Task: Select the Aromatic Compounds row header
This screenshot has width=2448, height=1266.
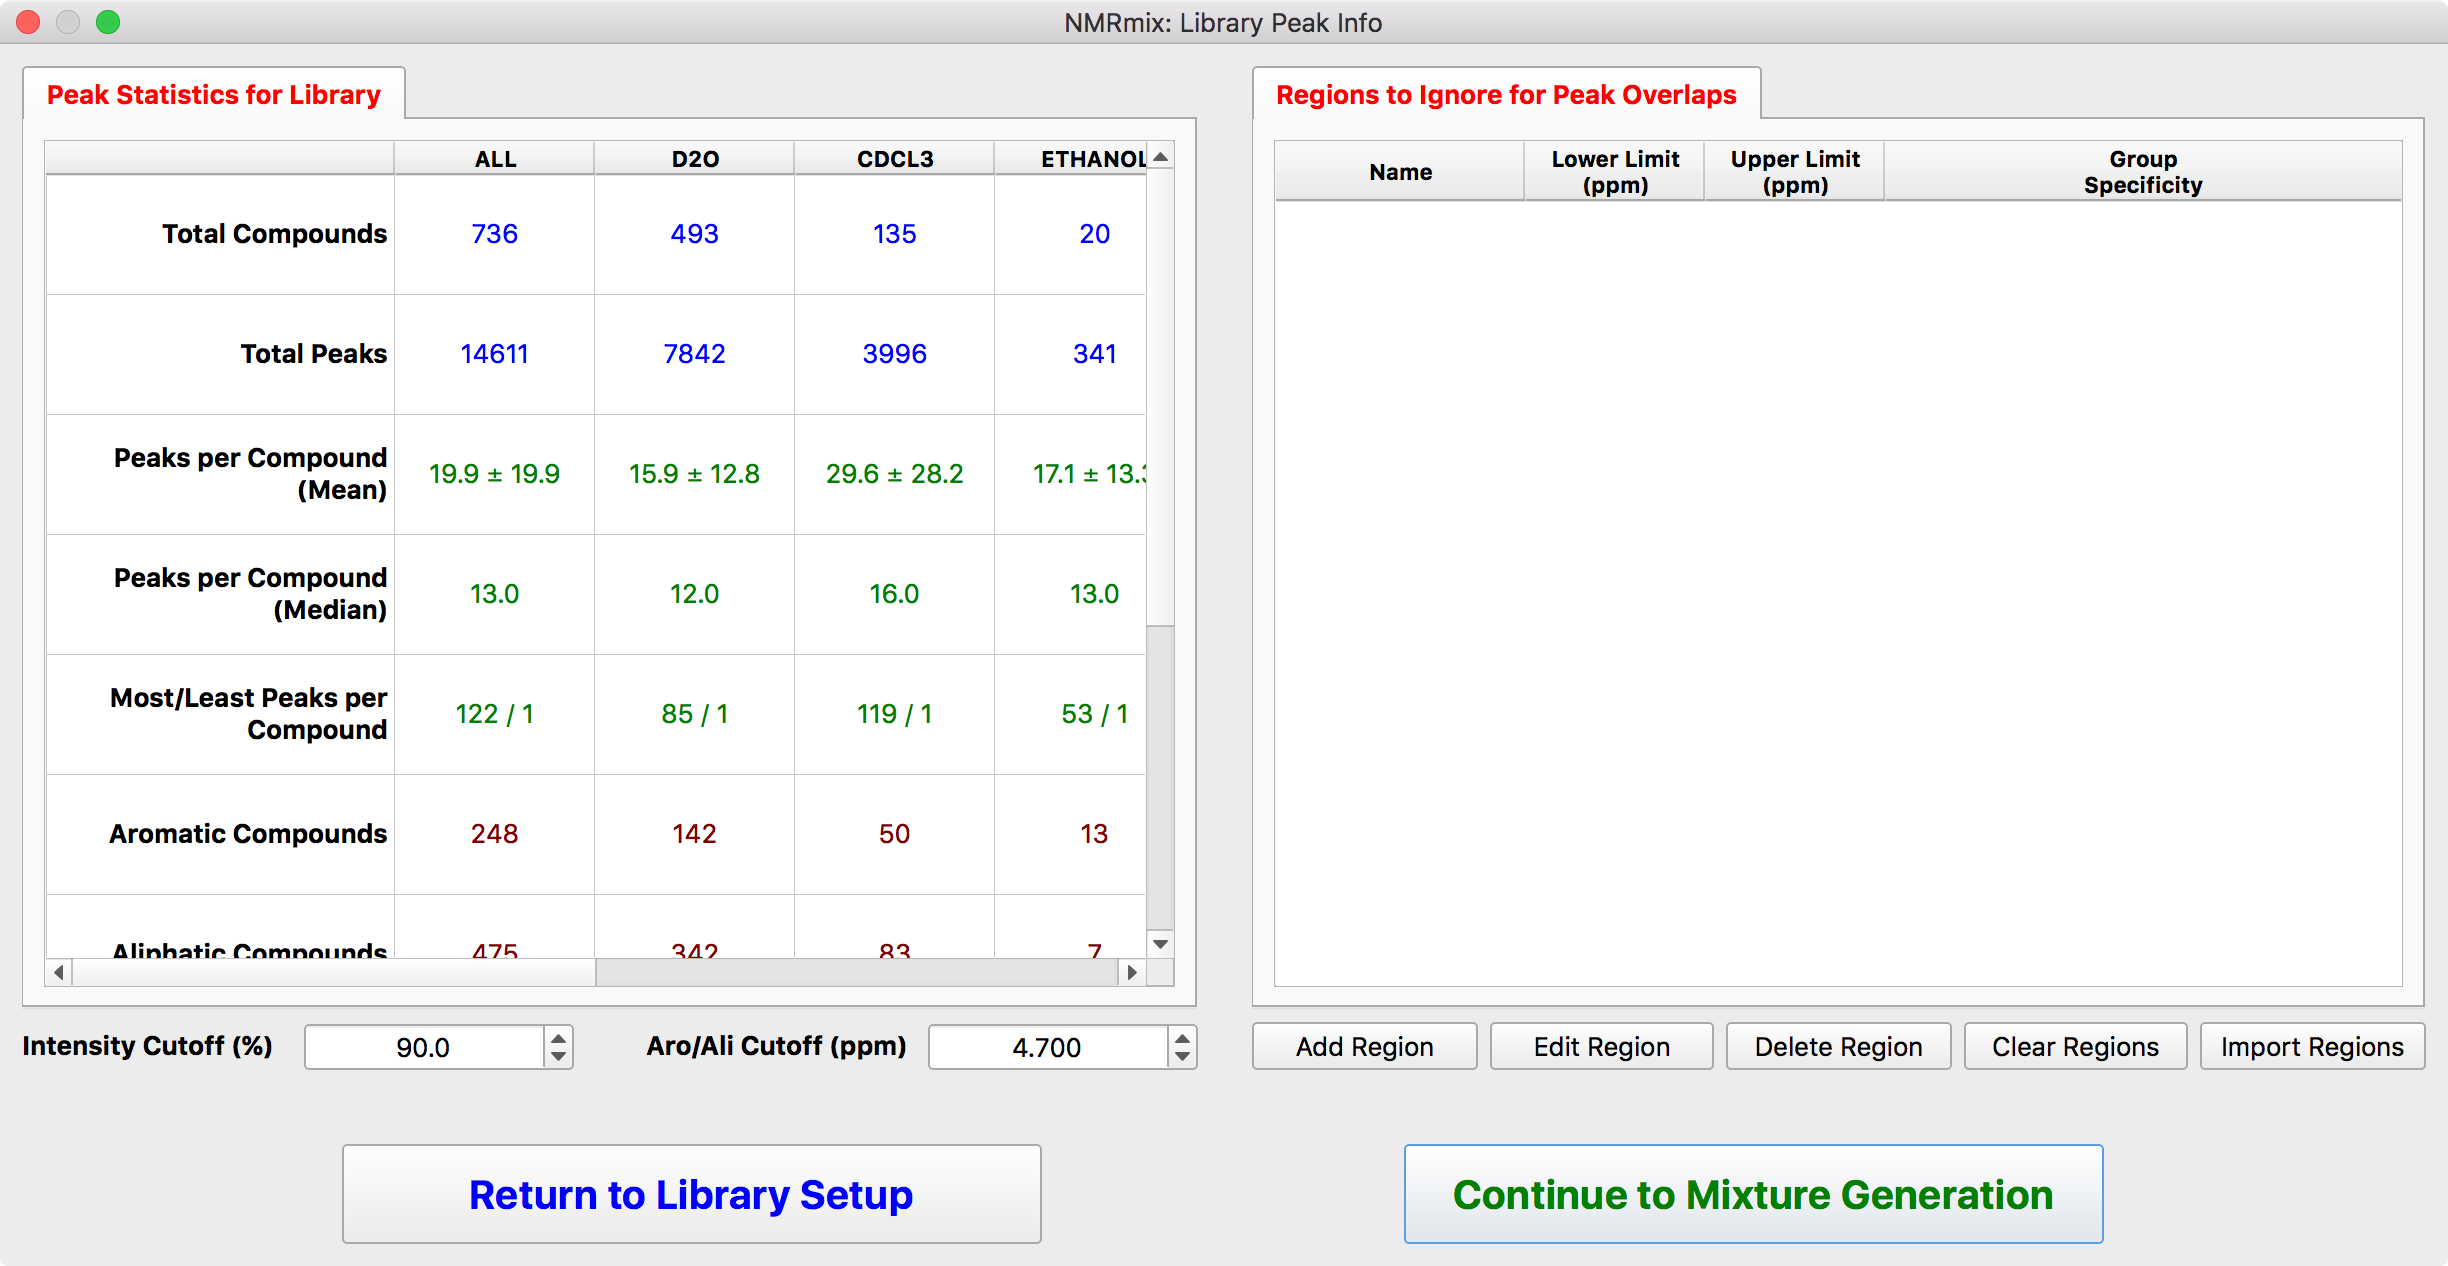Action: (x=221, y=834)
